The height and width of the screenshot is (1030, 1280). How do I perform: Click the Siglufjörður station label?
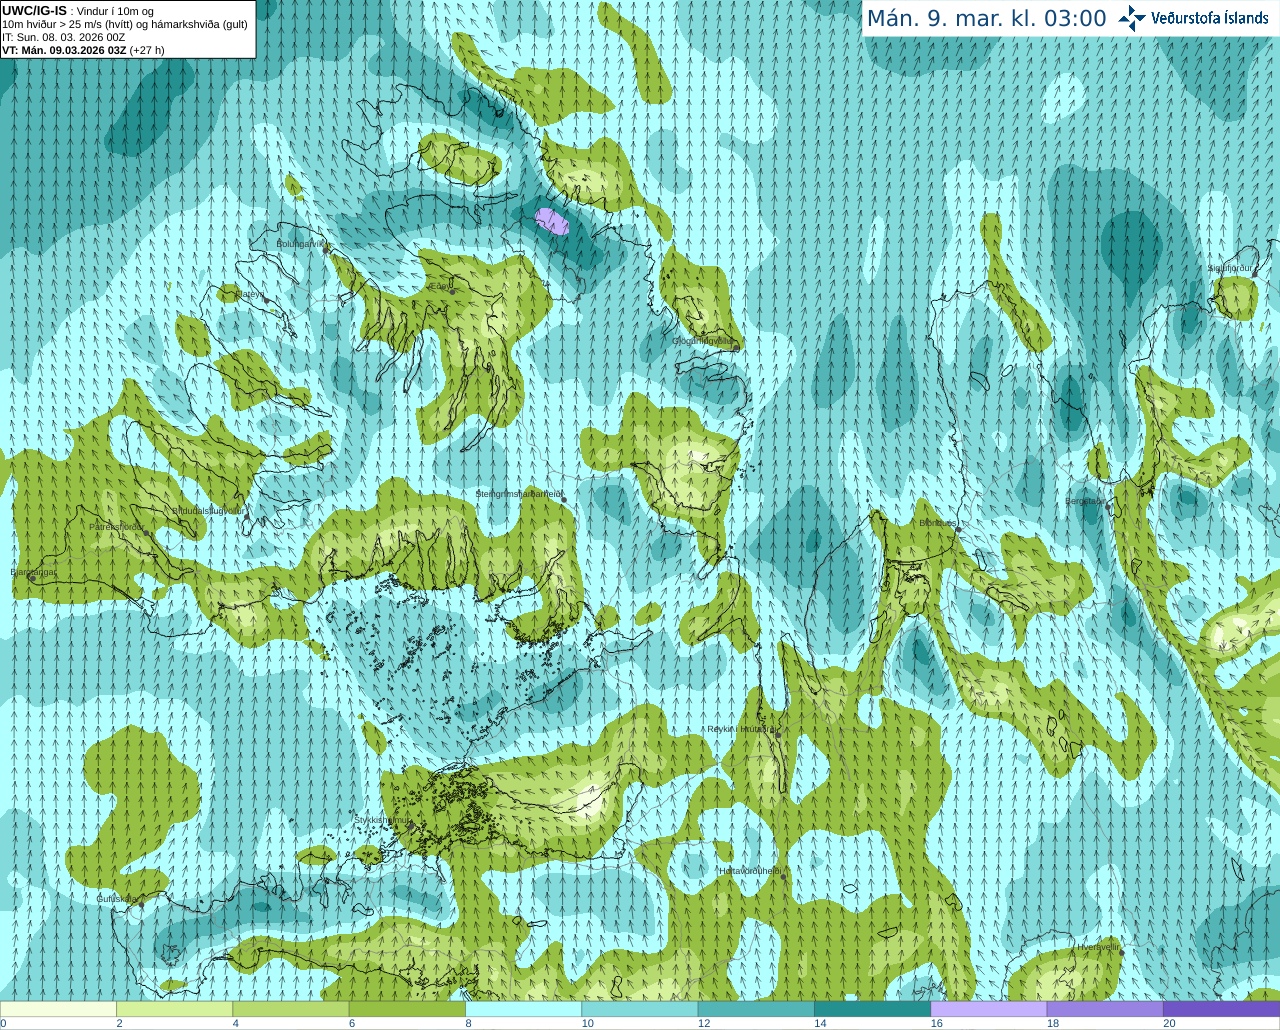(x=1229, y=268)
